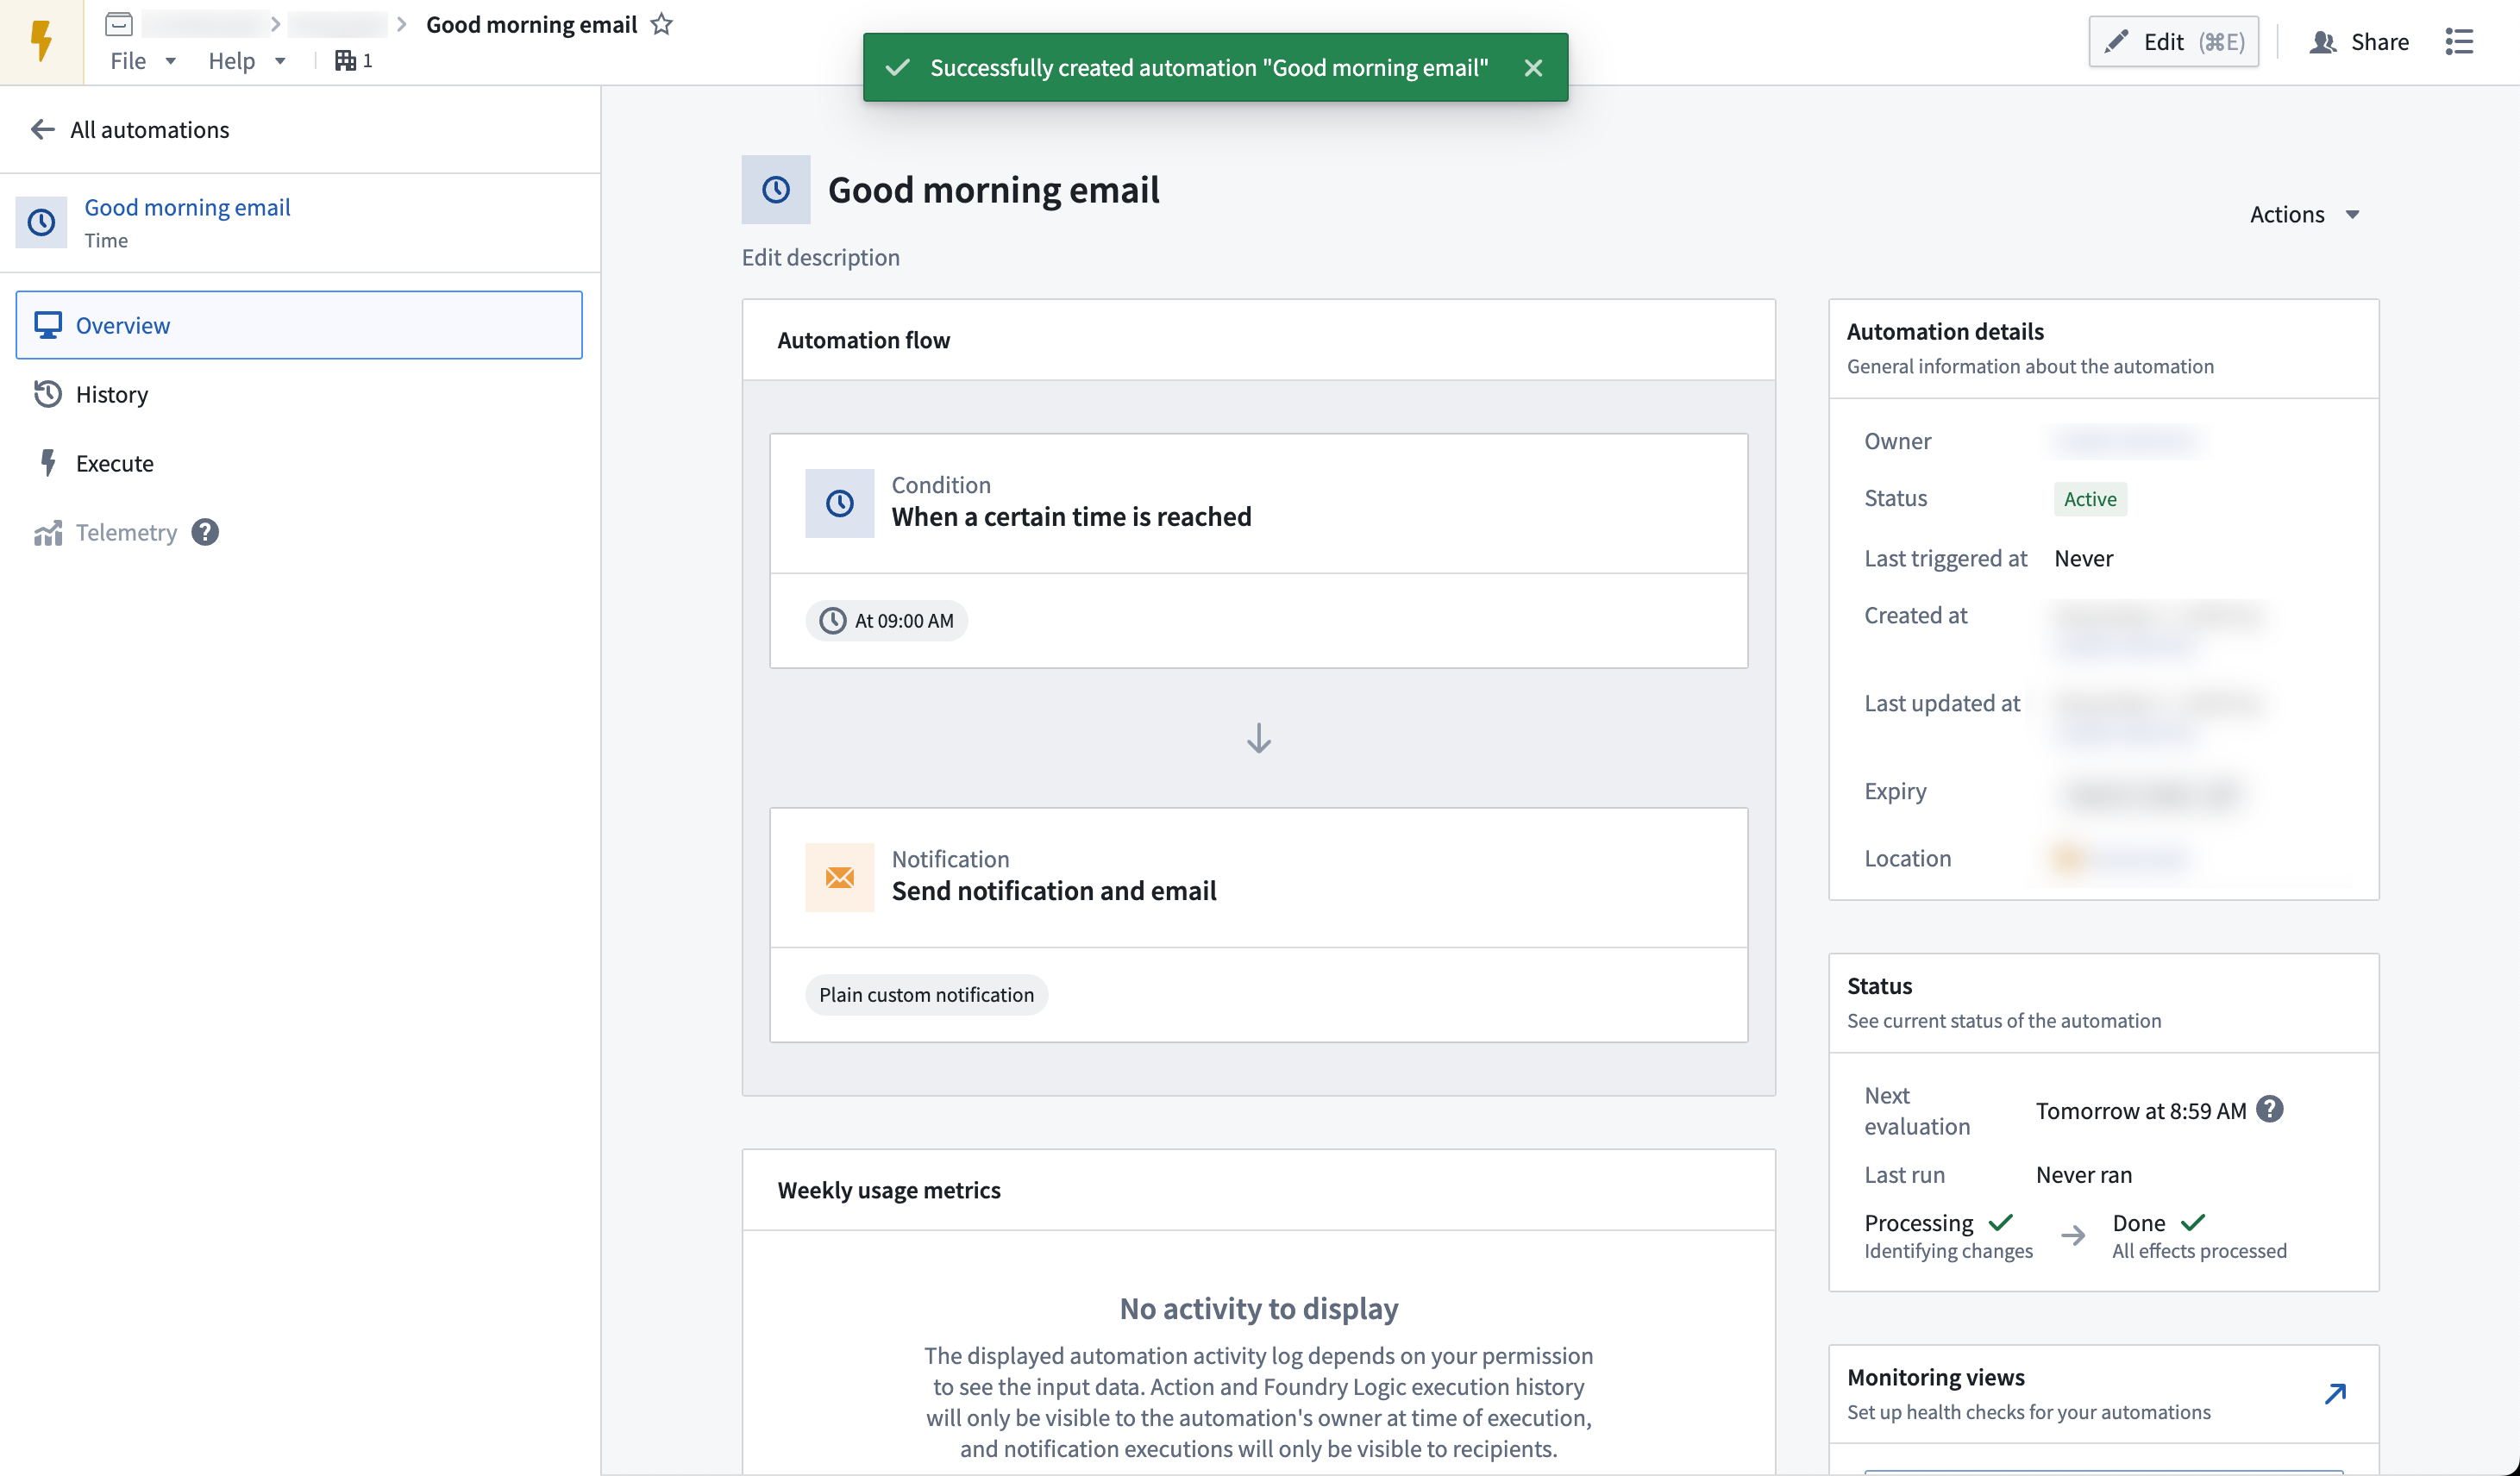Star the Good morning email automation
This screenshot has height=1476, width=2520.
point(661,24)
